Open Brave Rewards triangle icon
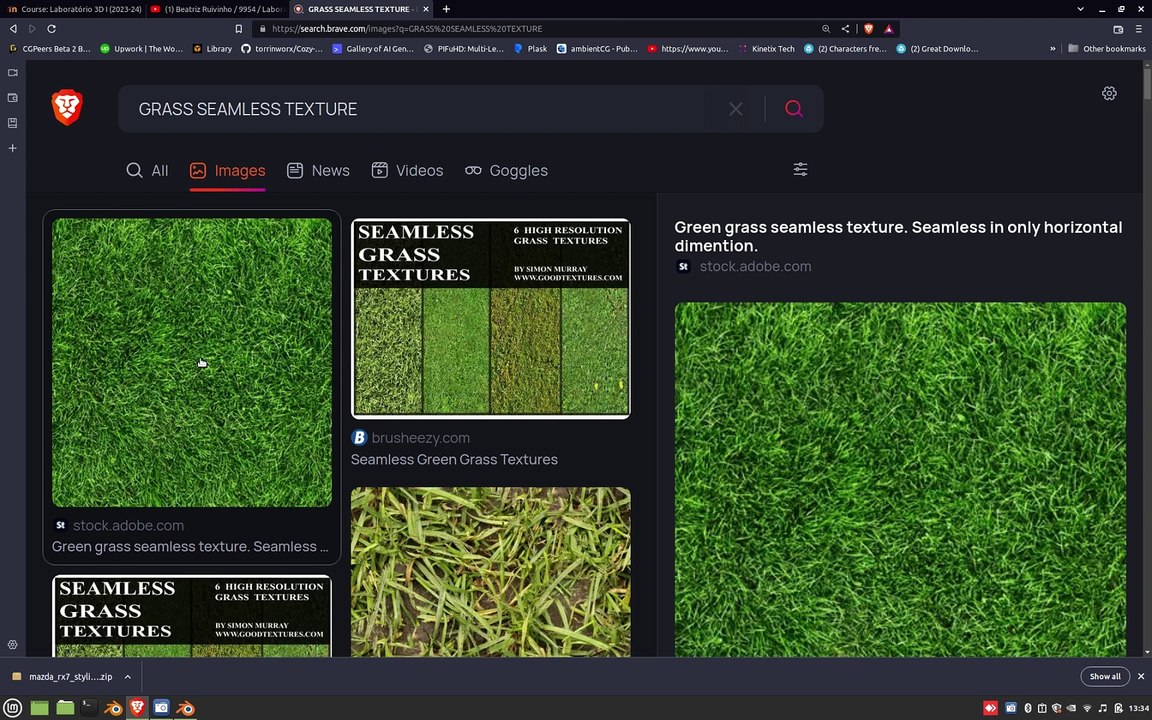 888,29
